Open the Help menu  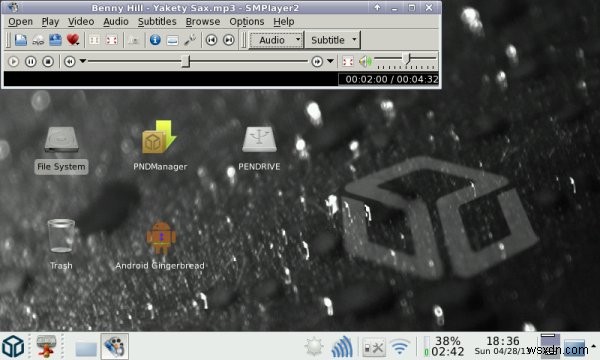(x=284, y=21)
